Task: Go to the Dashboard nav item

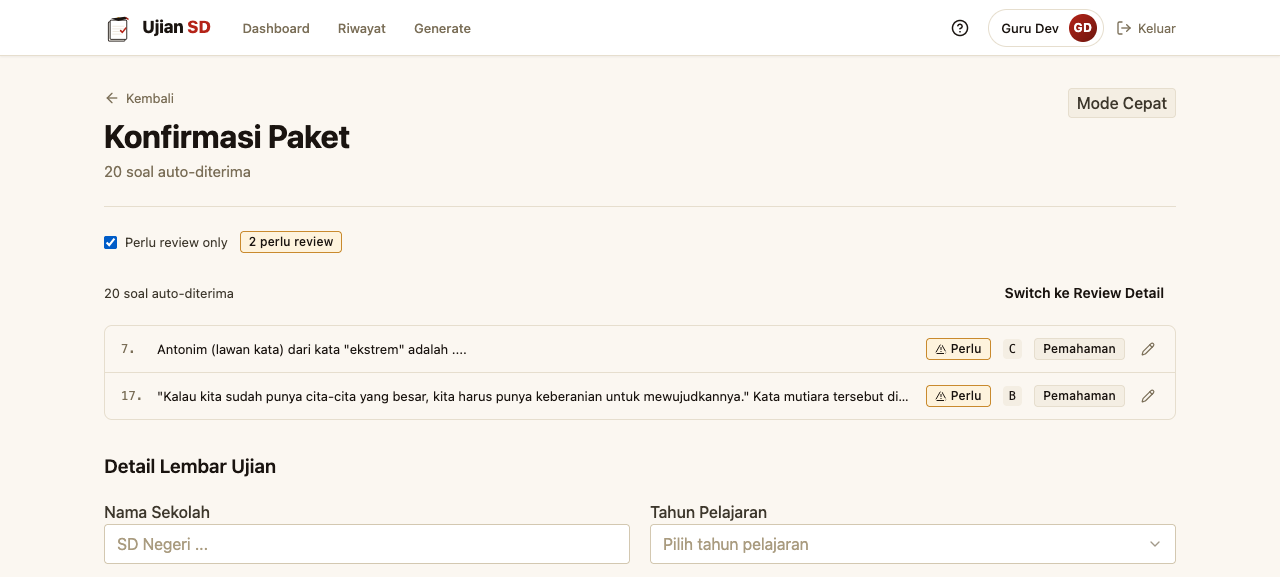Action: pyautogui.click(x=276, y=28)
